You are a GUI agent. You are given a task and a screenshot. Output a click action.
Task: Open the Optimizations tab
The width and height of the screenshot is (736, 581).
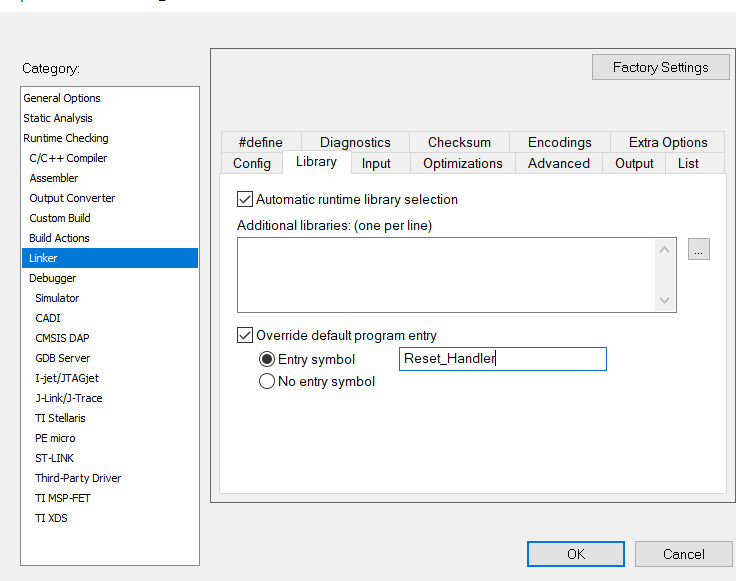(x=462, y=163)
